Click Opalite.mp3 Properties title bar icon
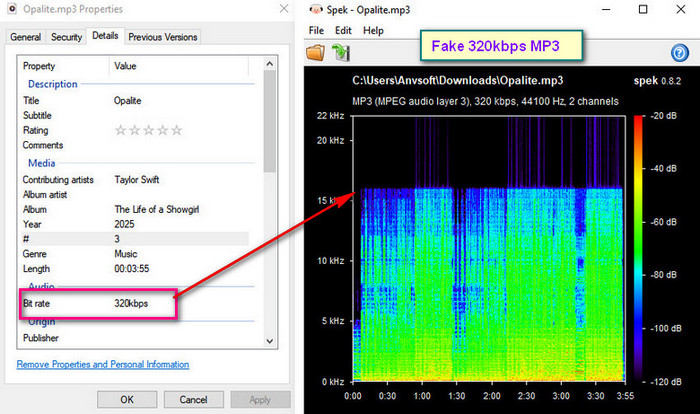The image size is (700, 414). (12, 8)
